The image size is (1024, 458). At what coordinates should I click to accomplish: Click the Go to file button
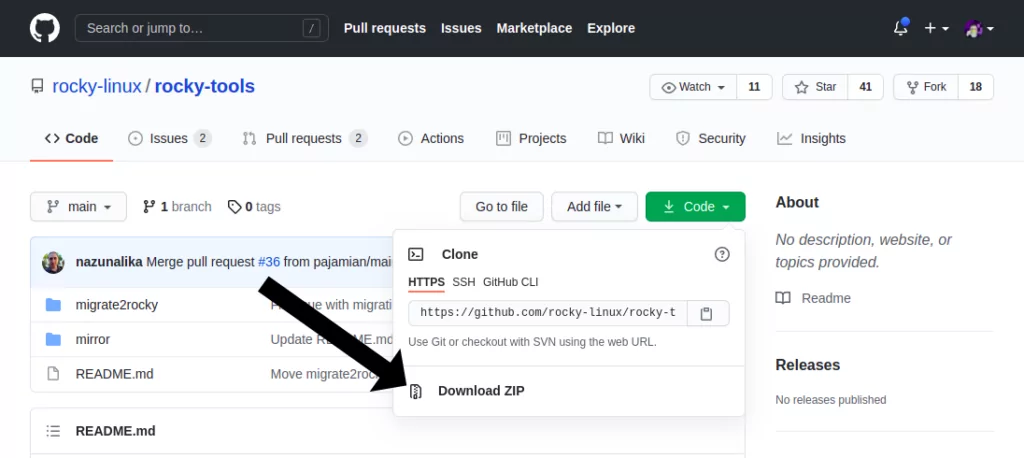pyautogui.click(x=502, y=207)
